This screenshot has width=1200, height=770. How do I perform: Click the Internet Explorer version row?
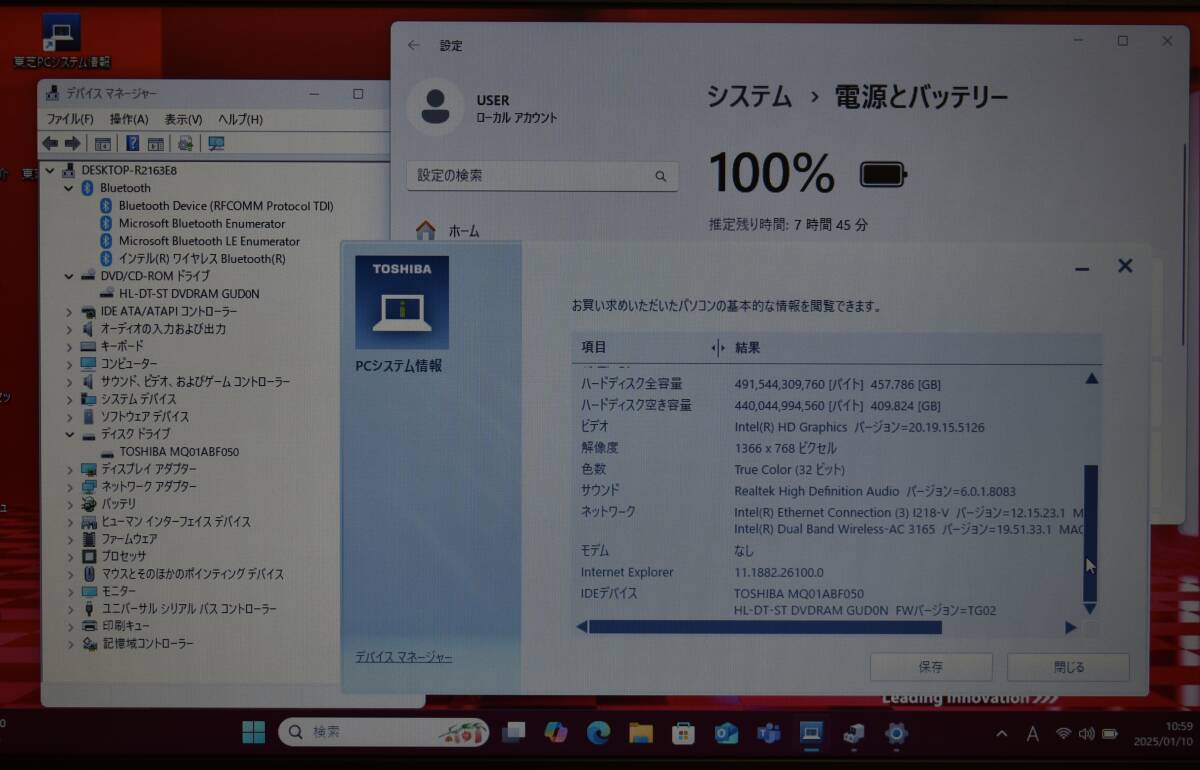(830, 572)
